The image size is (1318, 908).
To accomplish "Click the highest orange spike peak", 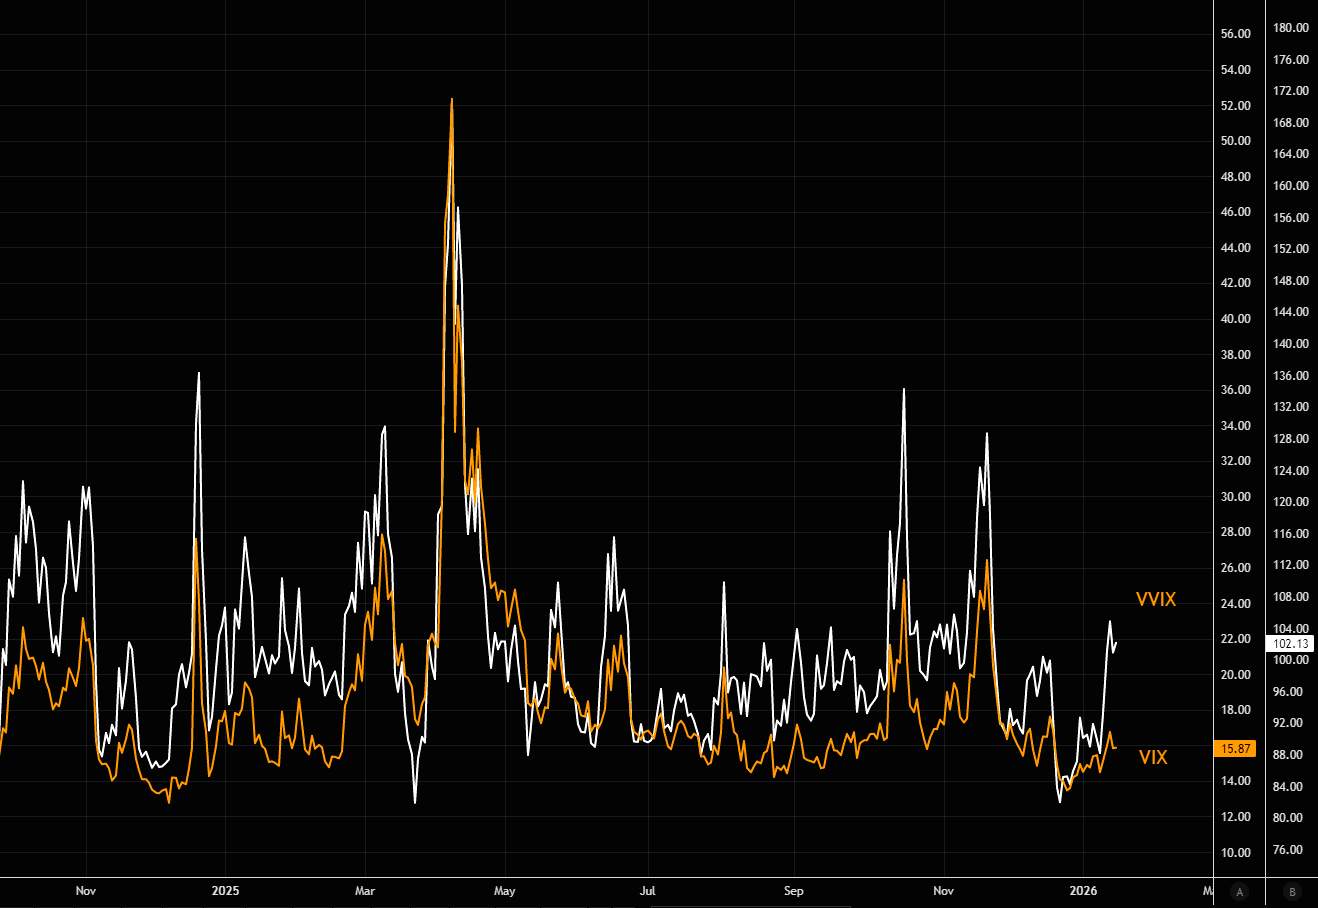I will (x=452, y=100).
